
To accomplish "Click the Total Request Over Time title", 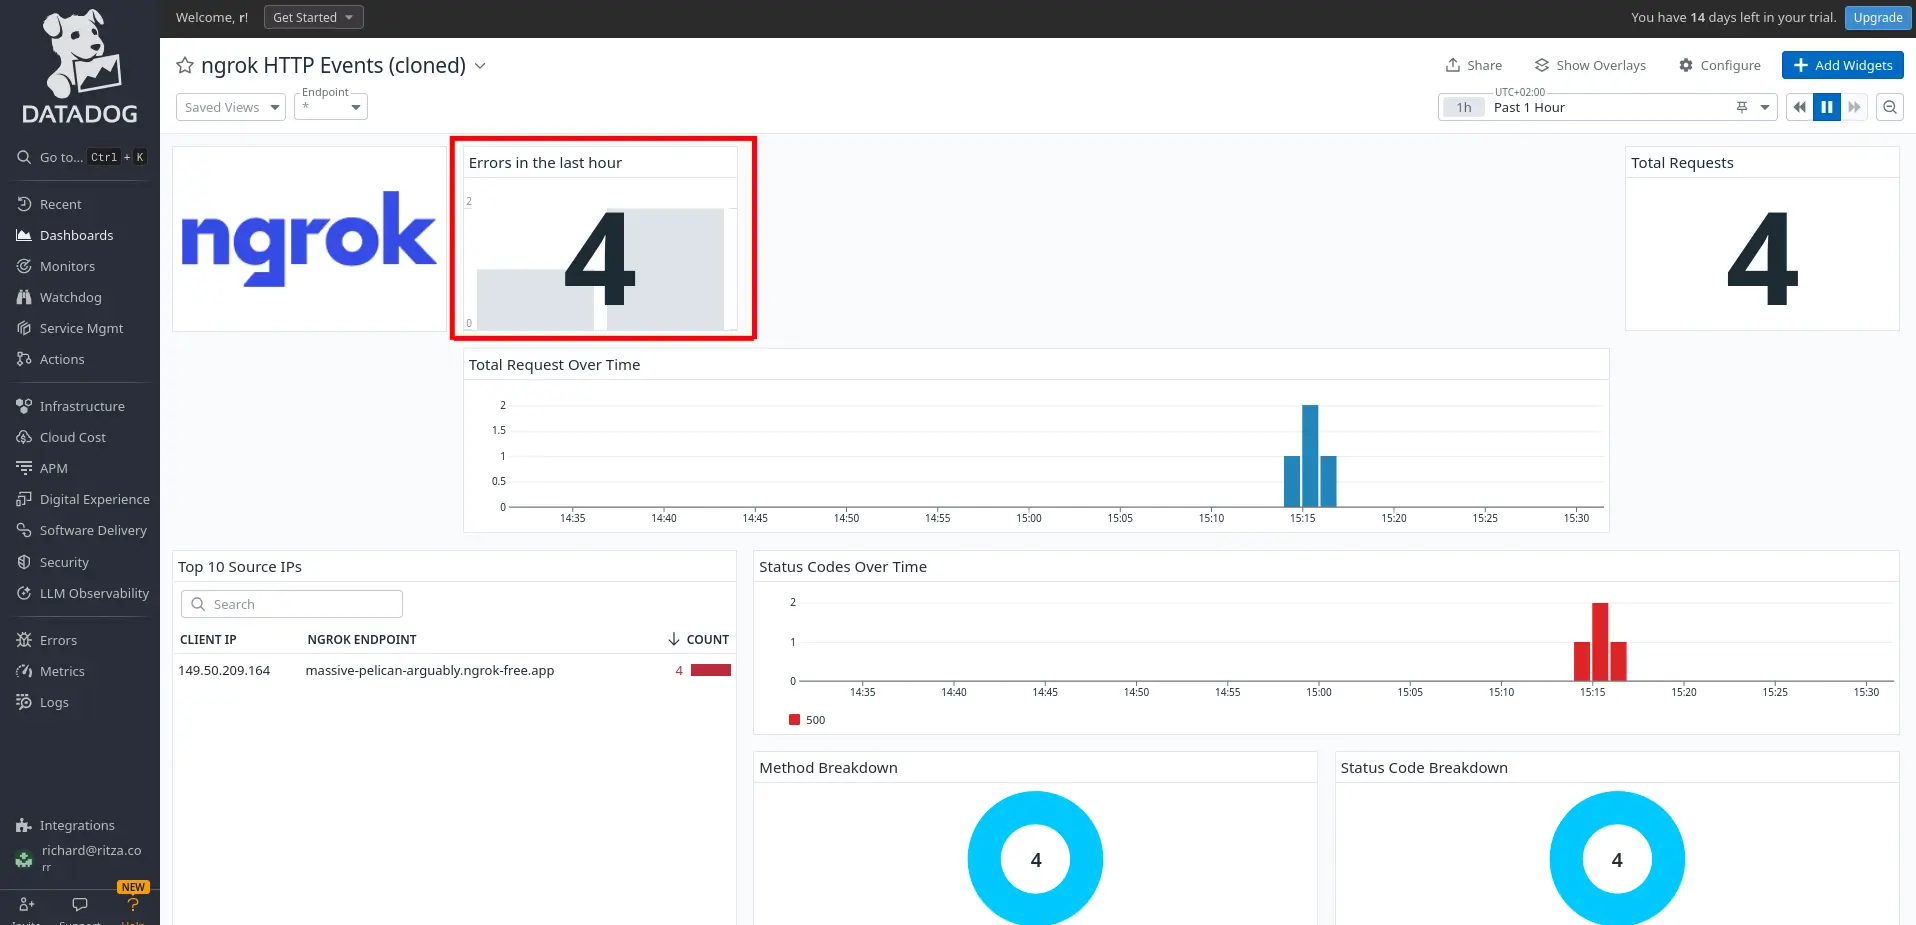I will point(554,365).
